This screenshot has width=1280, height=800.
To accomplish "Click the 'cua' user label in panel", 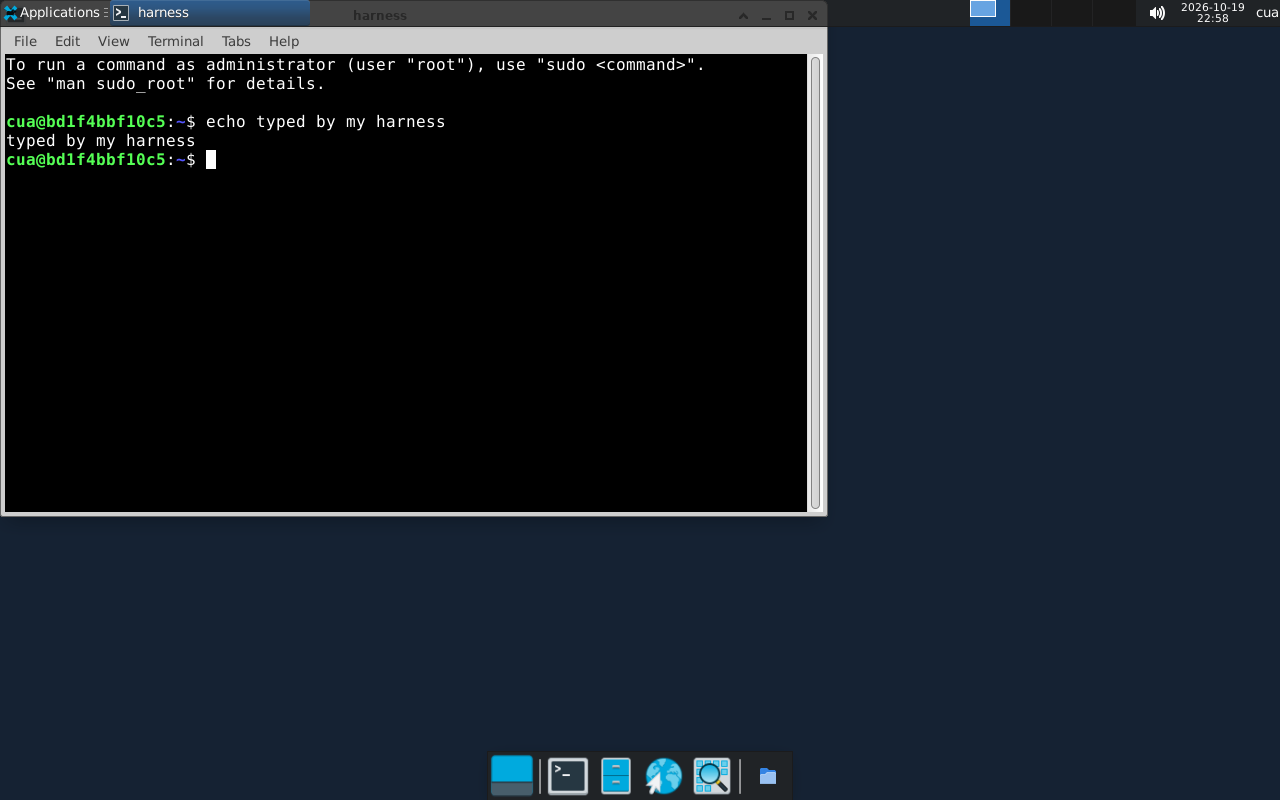I will point(1267,13).
